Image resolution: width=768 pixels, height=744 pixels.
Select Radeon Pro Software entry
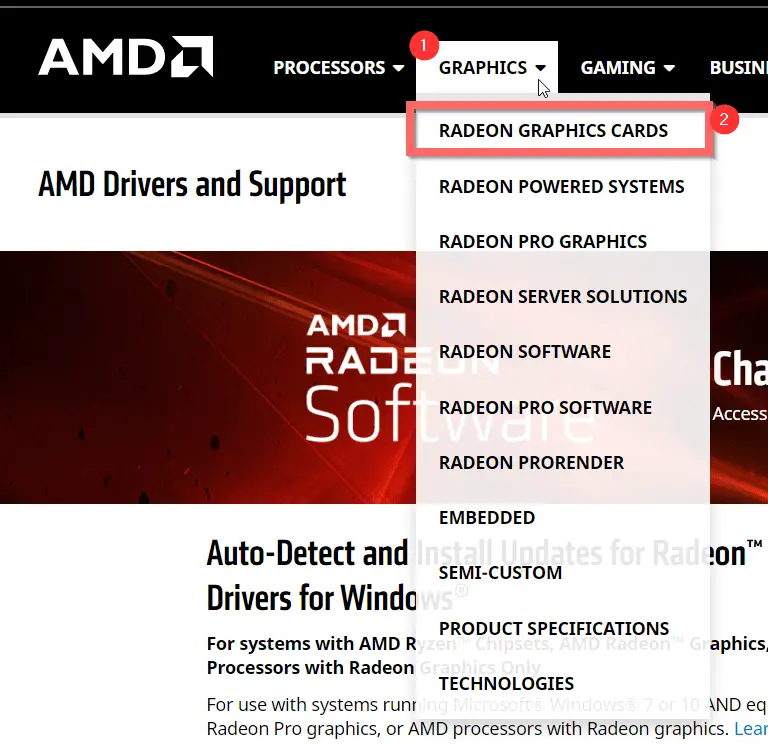click(545, 407)
